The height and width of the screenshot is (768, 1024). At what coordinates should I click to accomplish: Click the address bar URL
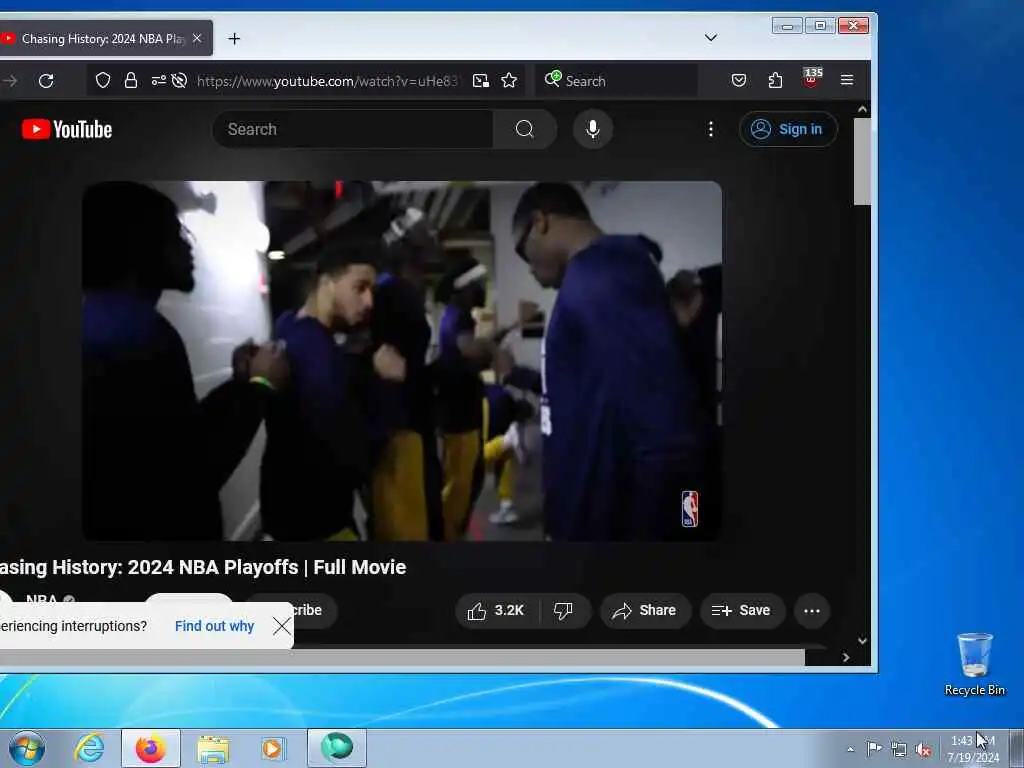click(327, 81)
